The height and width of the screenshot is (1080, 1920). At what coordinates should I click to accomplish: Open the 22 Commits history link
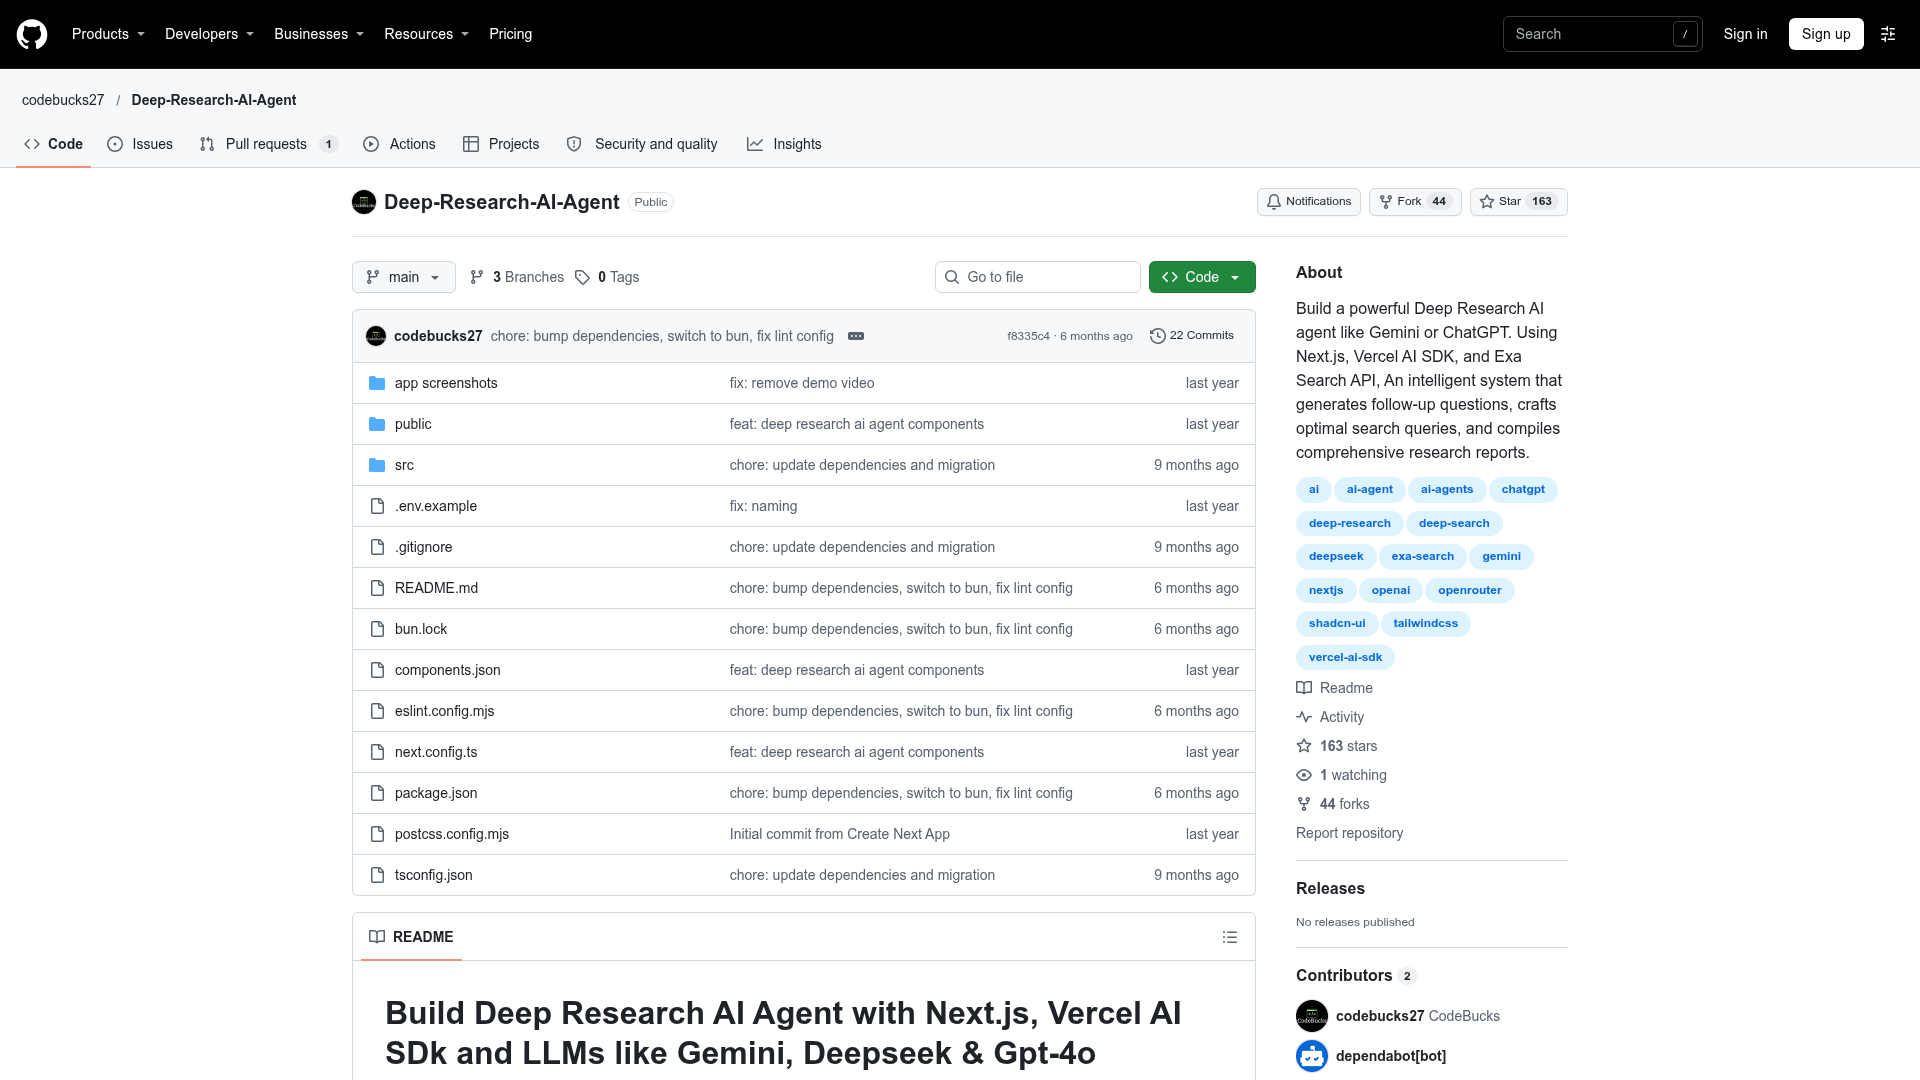(x=1192, y=336)
